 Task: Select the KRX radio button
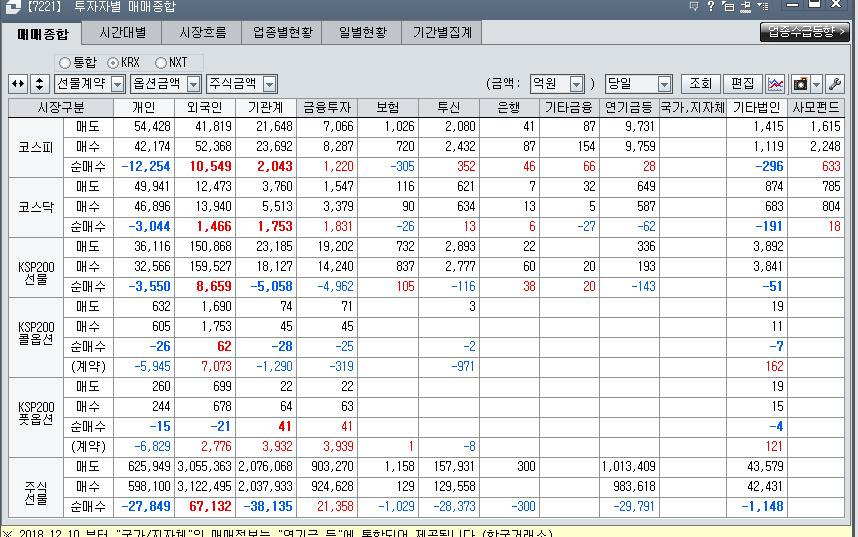113,62
